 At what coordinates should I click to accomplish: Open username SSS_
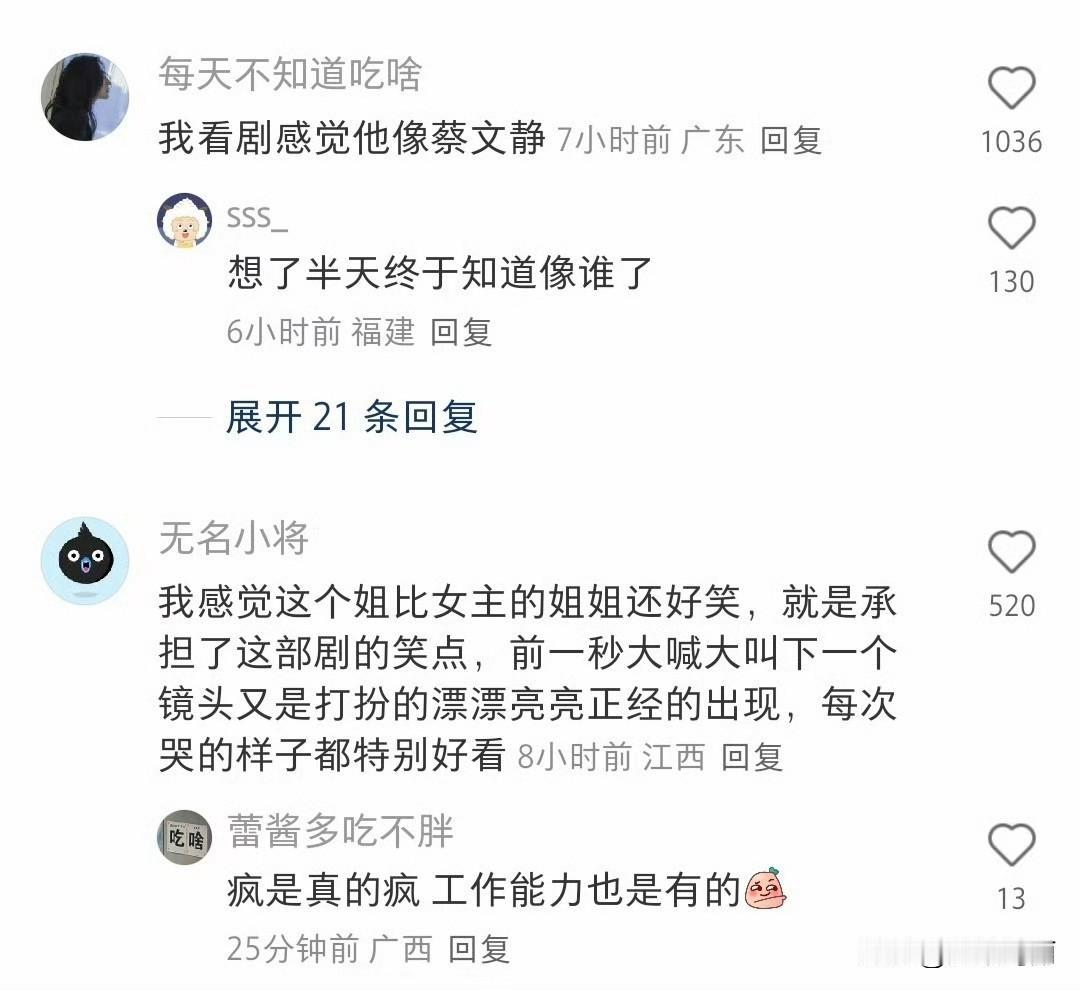click(257, 218)
